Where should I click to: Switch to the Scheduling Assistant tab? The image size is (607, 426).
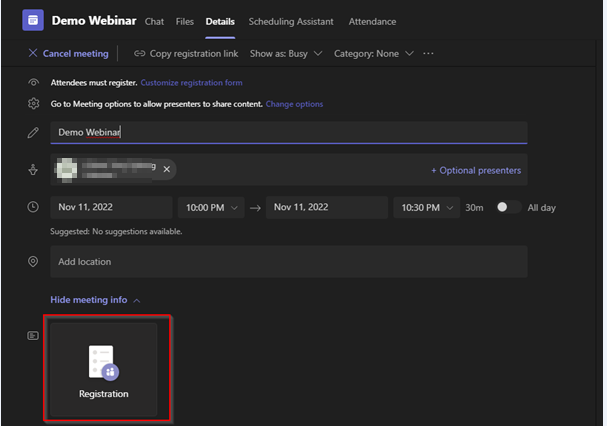click(x=293, y=21)
